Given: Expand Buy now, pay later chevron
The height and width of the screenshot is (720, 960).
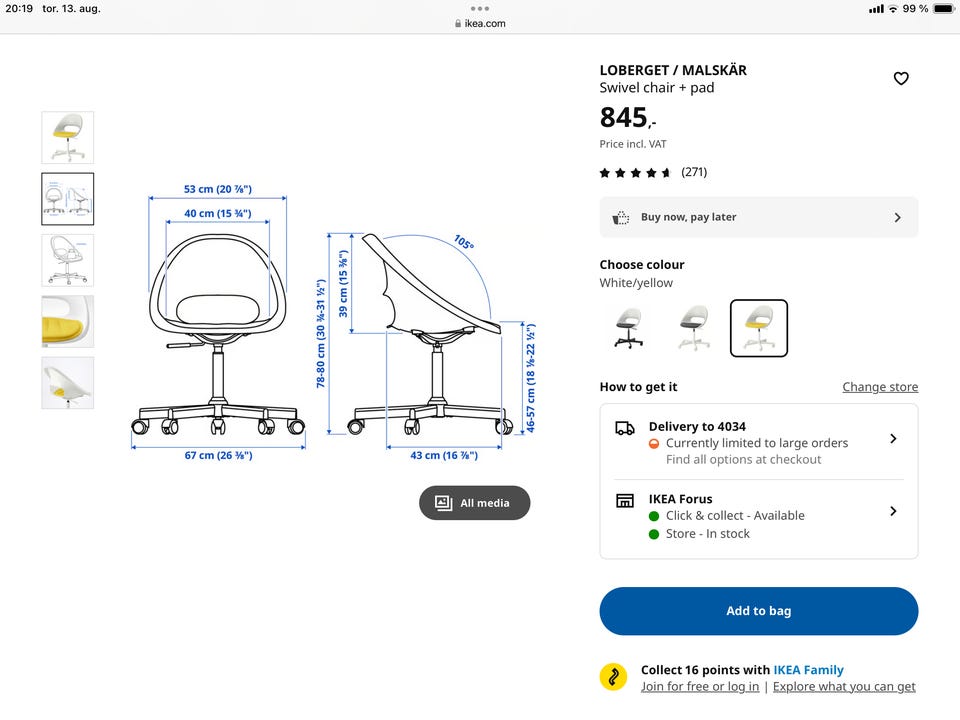Looking at the screenshot, I should coord(898,217).
